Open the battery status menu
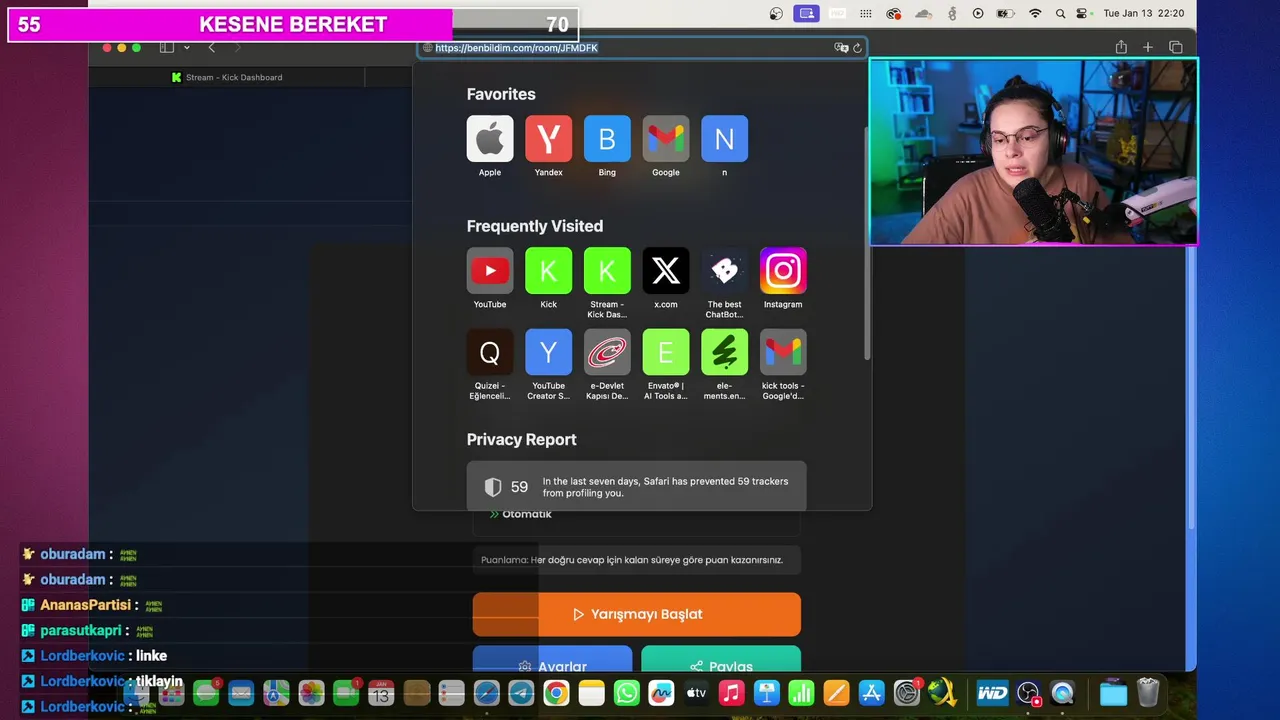Image resolution: width=1280 pixels, height=720 pixels. coord(1006,14)
